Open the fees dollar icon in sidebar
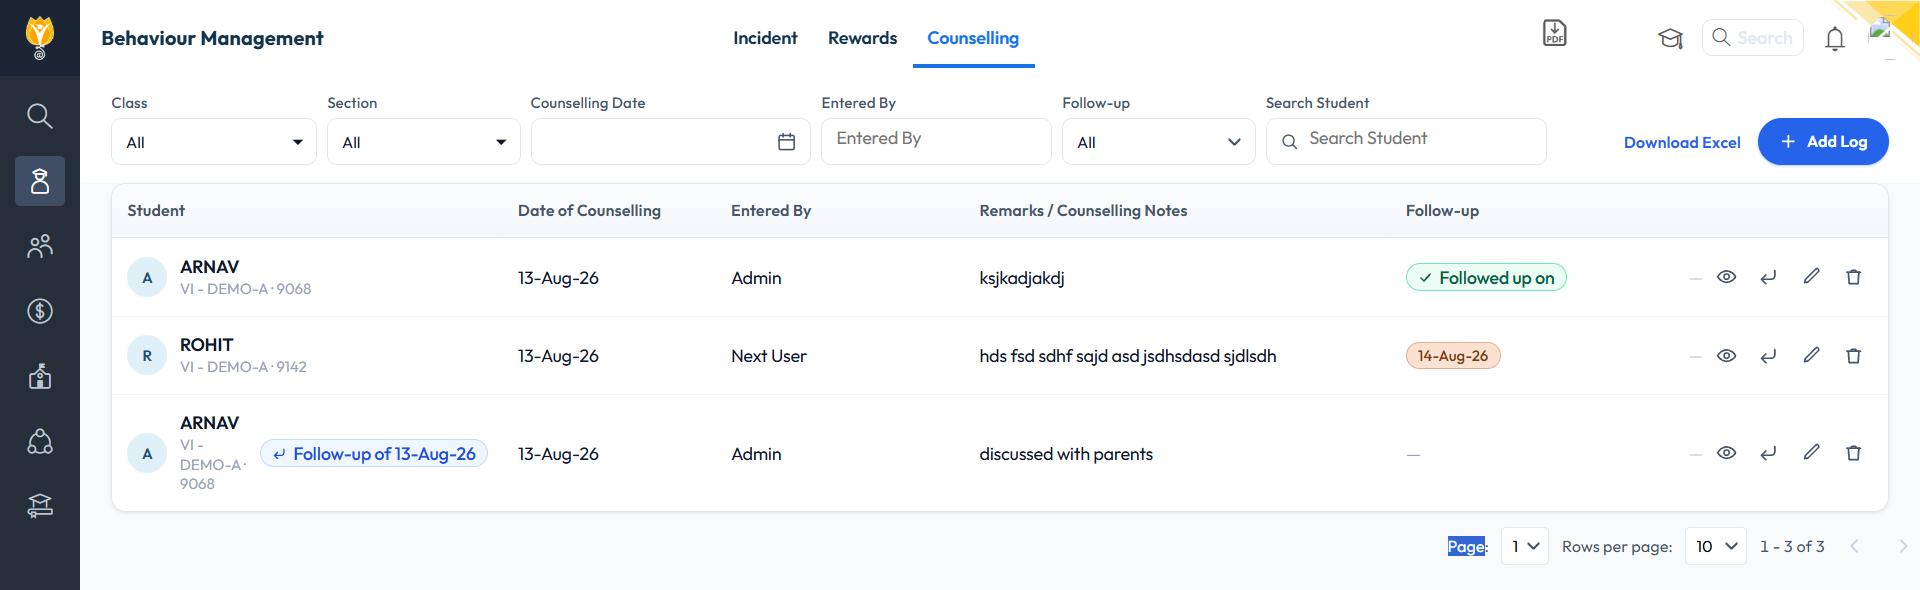Image resolution: width=1920 pixels, height=590 pixels. click(x=40, y=311)
